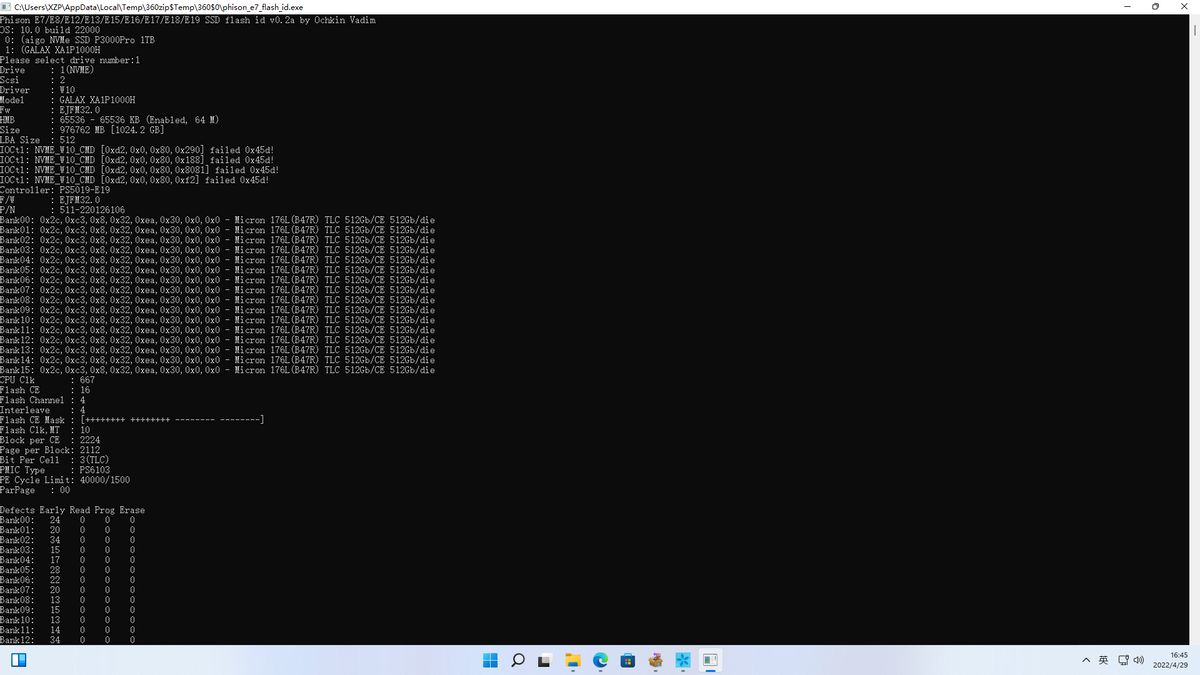Viewport: 1200px width, 675px height.
Task: Click the 'LBA Size : 512' line
Action: pyautogui.click(x=38, y=140)
